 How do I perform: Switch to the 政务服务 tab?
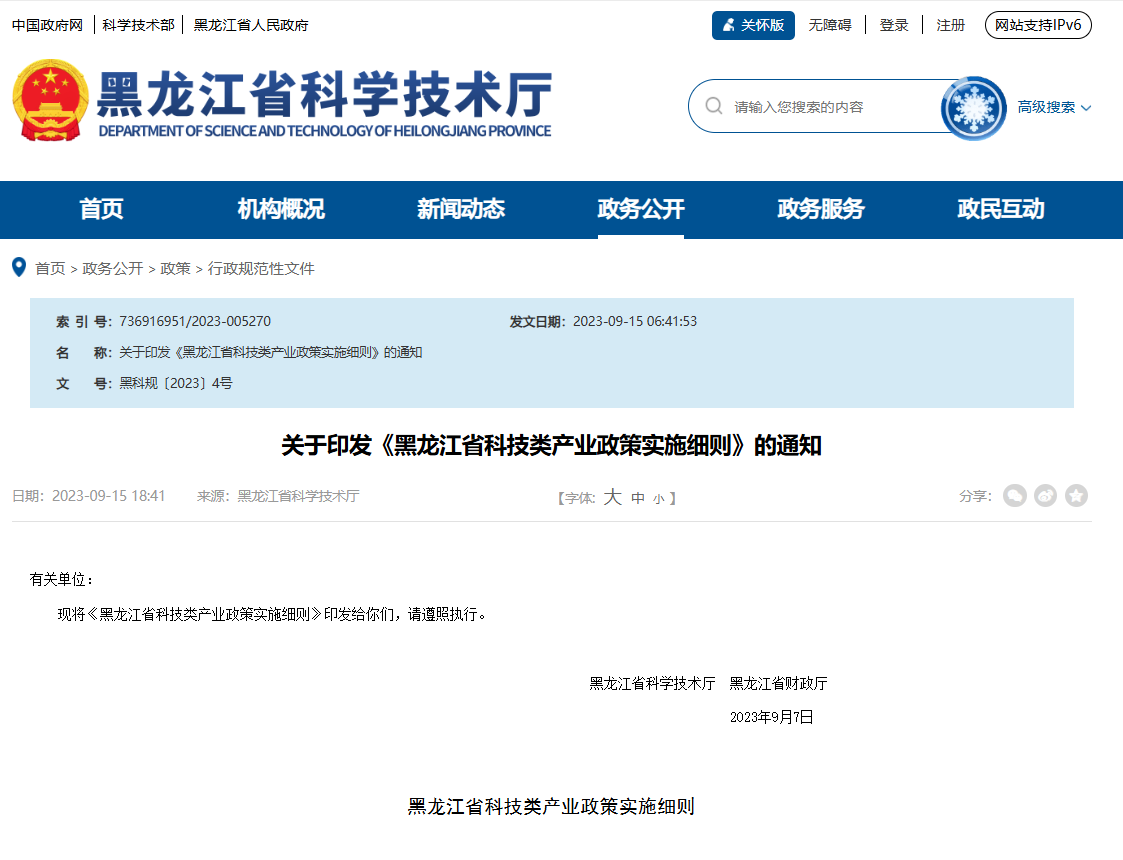pyautogui.click(x=818, y=209)
